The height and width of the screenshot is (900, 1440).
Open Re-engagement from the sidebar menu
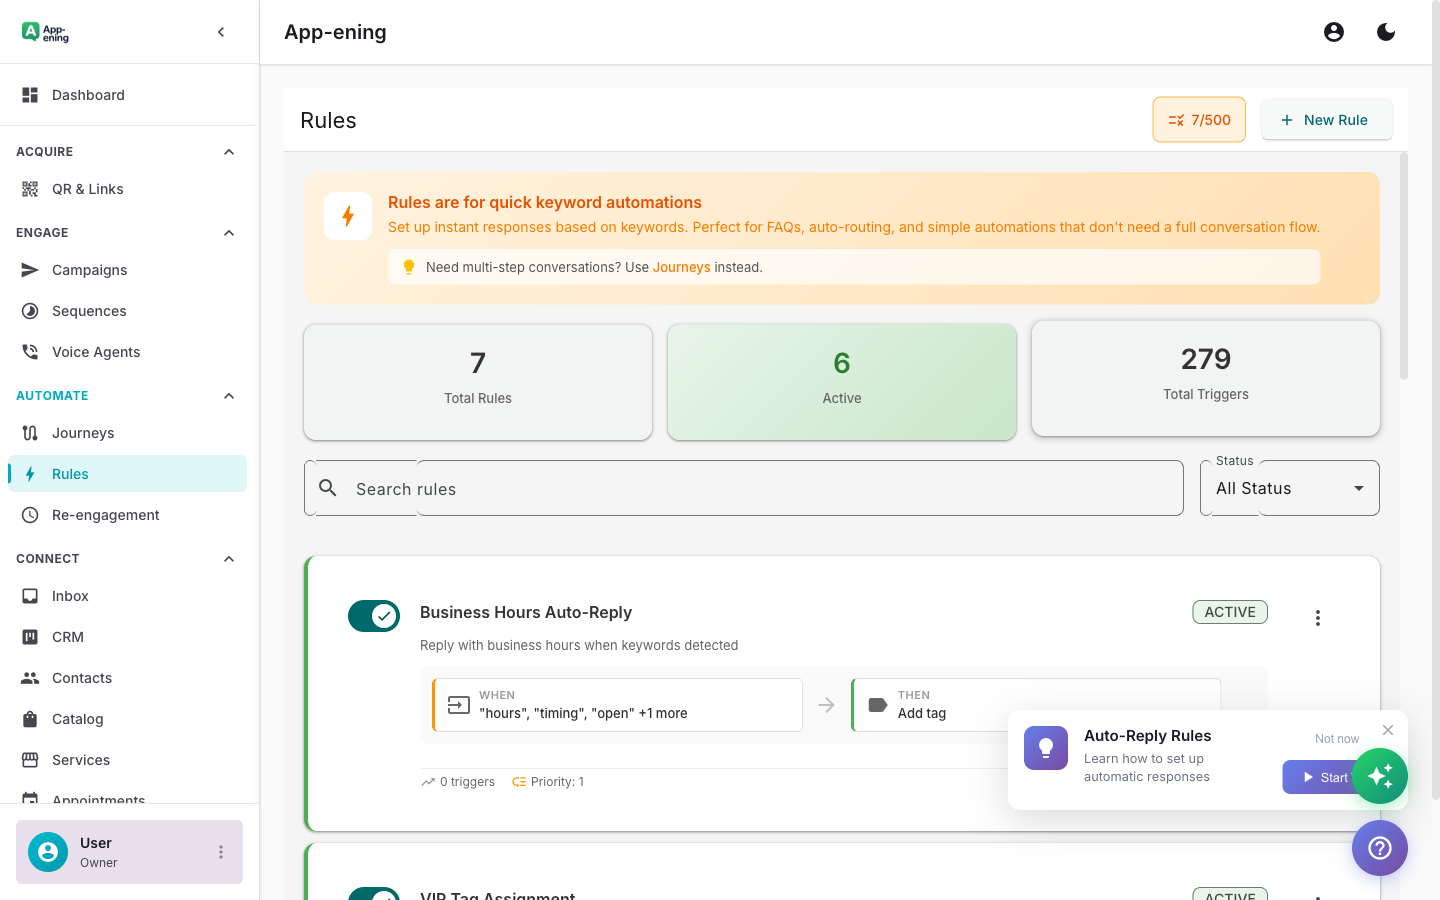105,514
